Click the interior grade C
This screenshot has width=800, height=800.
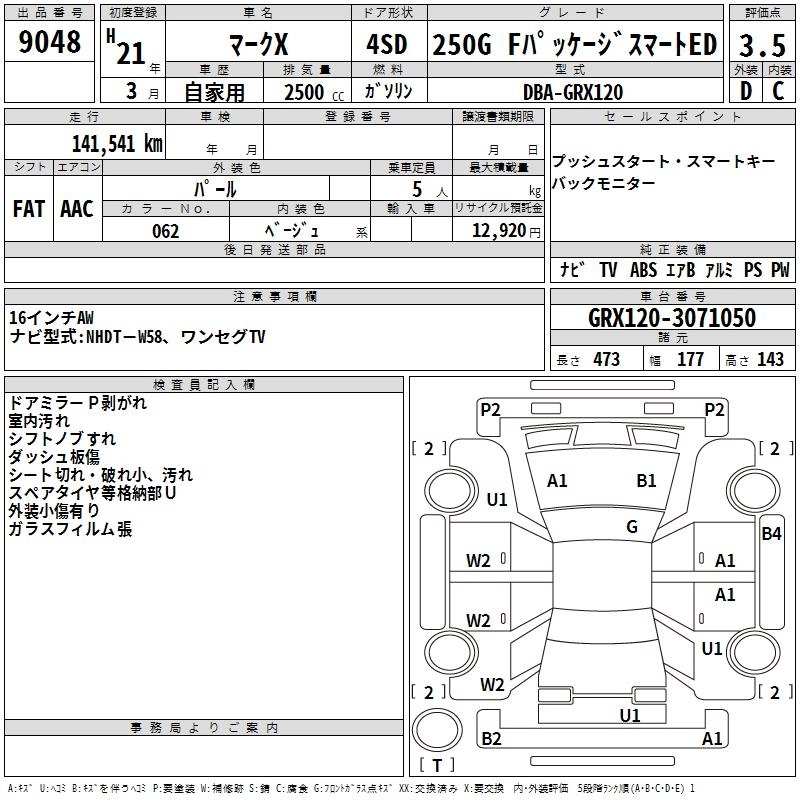[778, 91]
